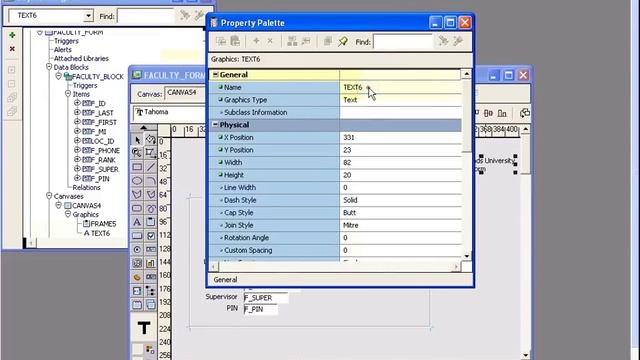640x360 pixels.
Task: Select the Radio Button item tool
Action: click(137, 249)
